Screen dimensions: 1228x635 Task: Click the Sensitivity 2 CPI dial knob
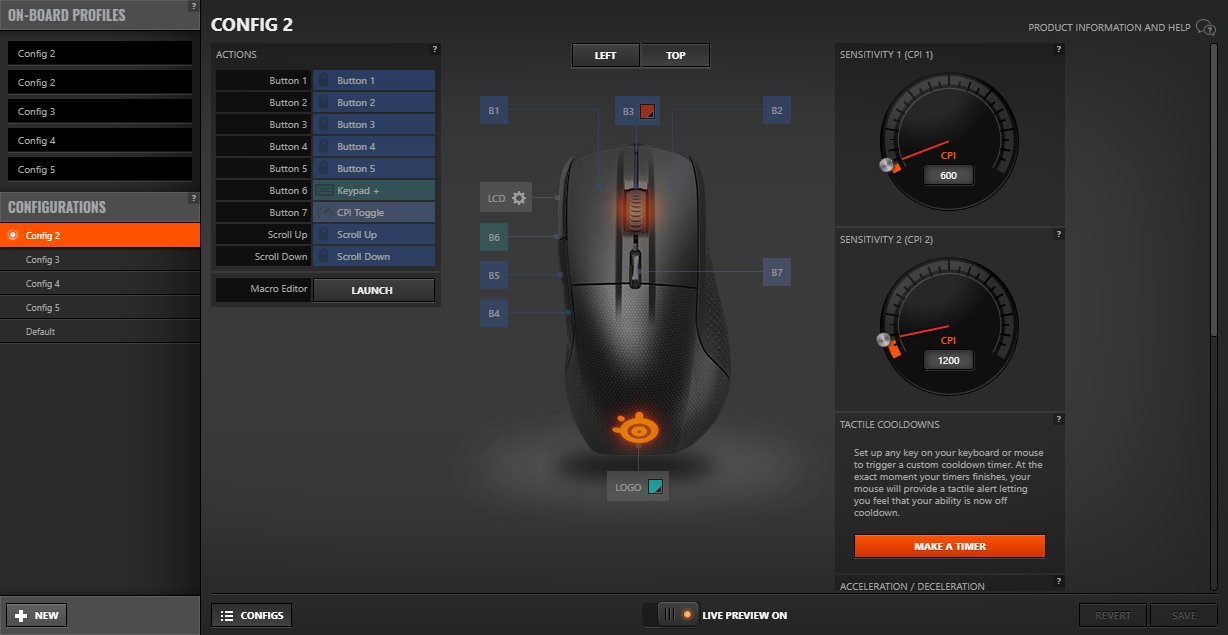(882, 342)
